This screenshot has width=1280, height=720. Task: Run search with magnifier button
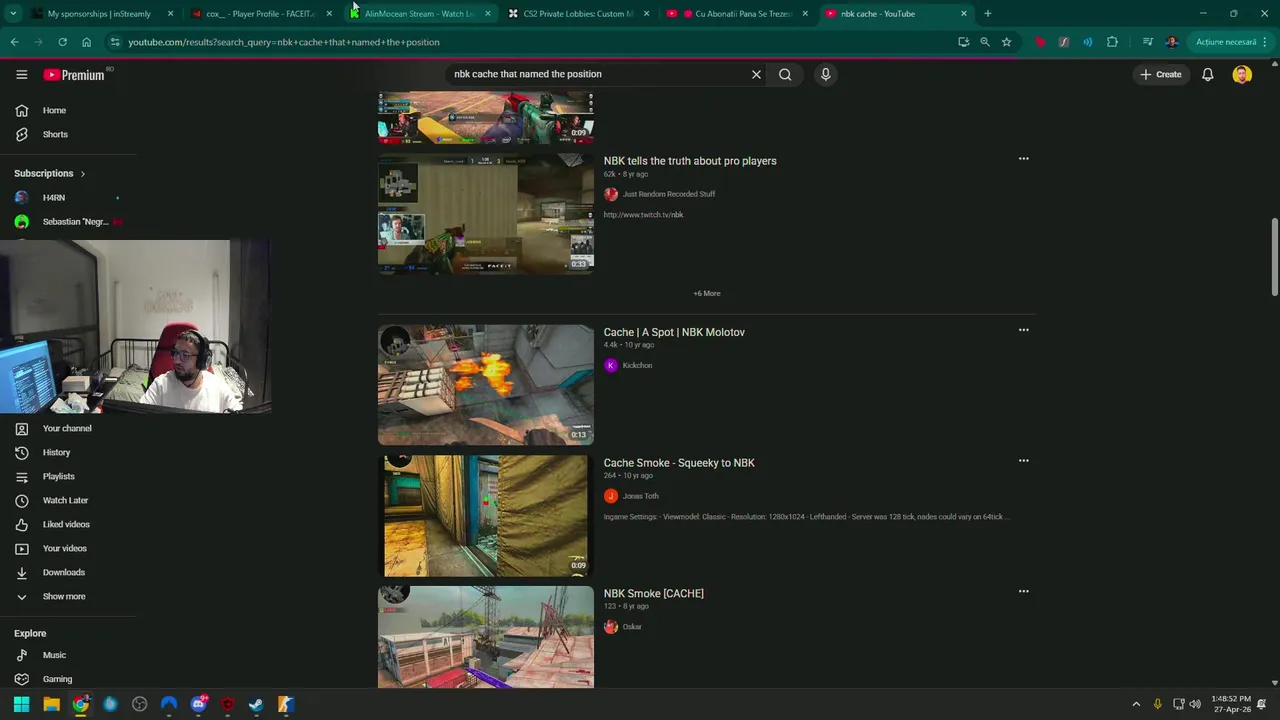(x=785, y=74)
